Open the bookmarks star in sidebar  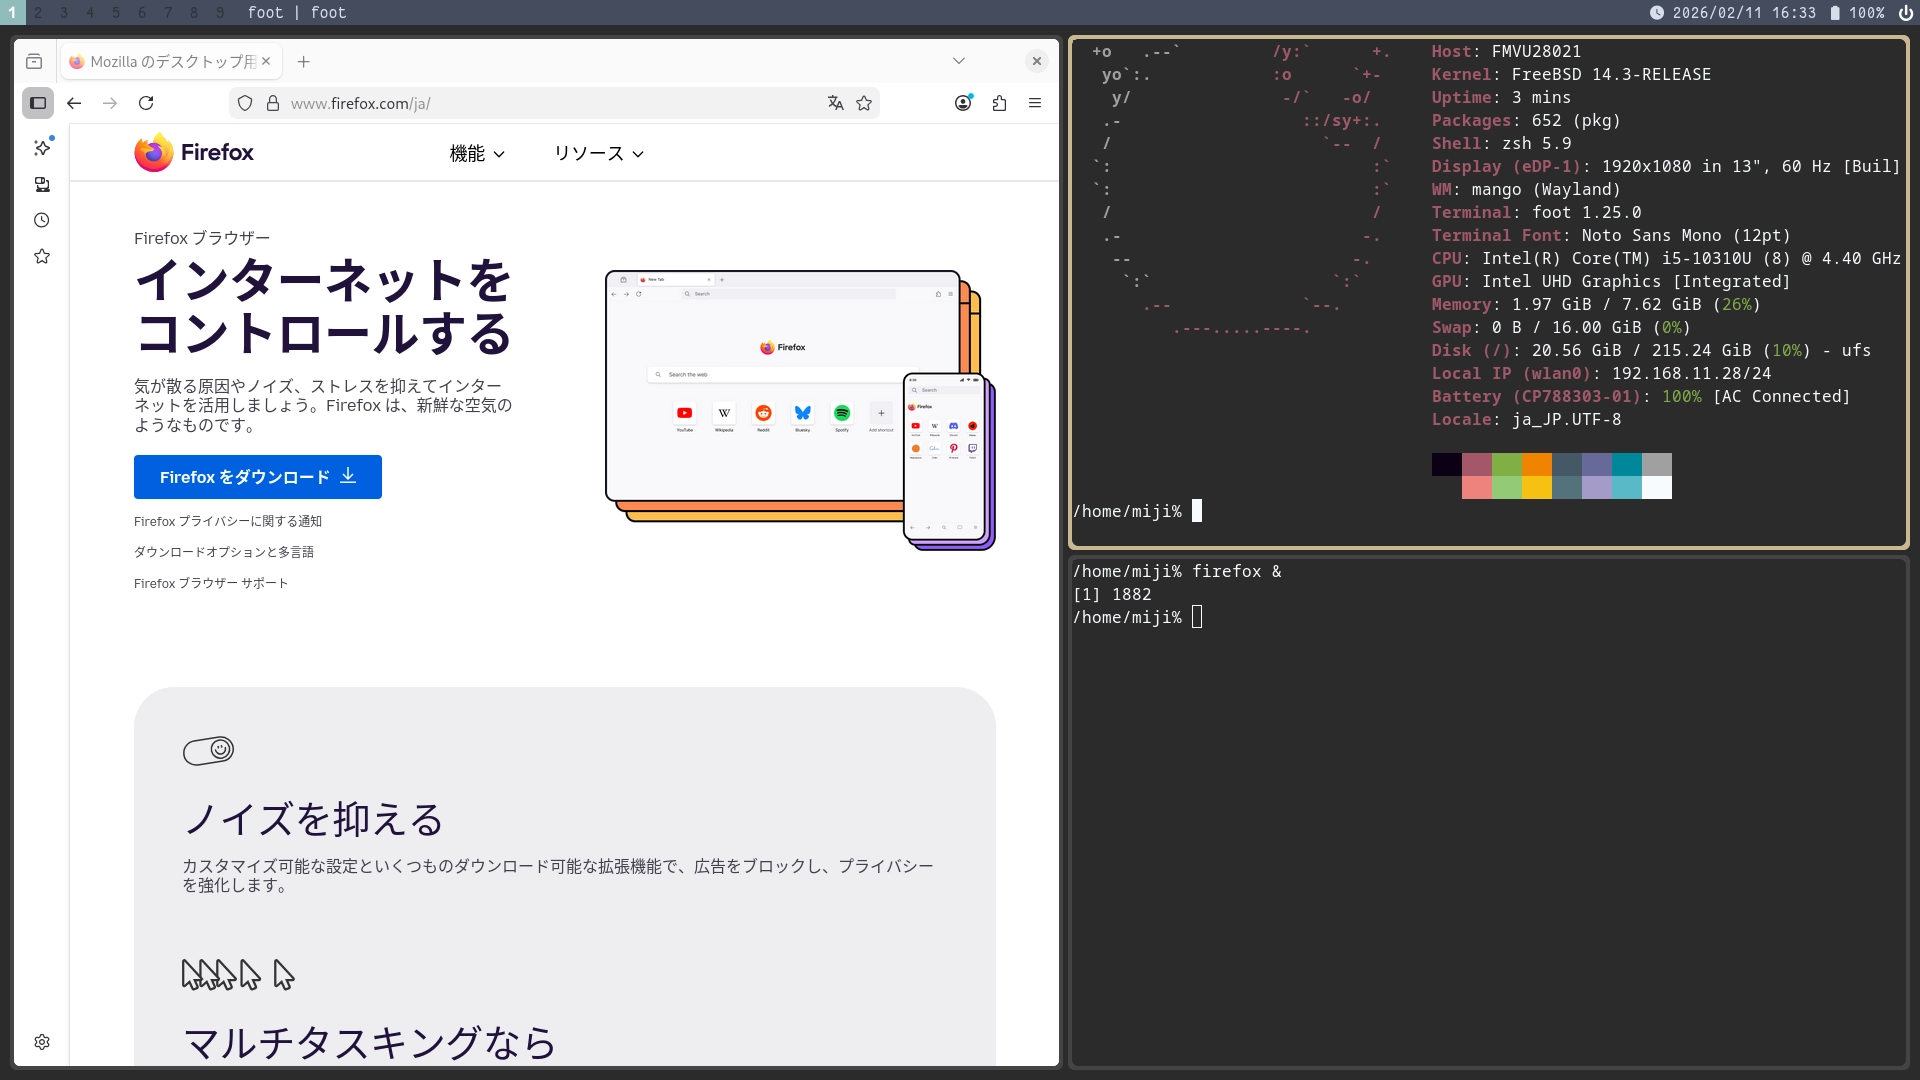[x=42, y=257]
